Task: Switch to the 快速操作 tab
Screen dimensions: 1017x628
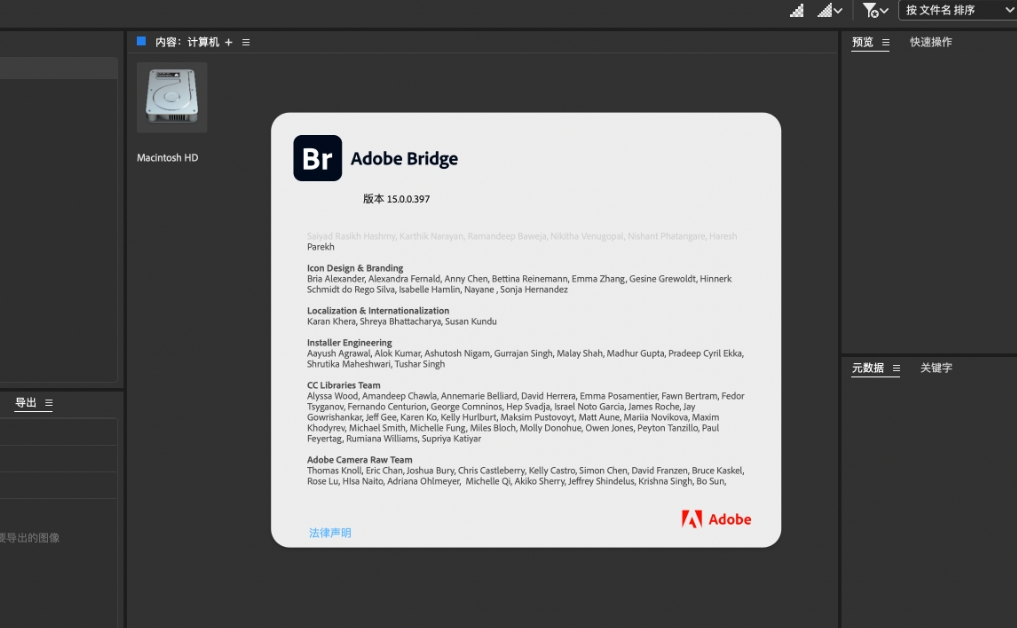Action: coord(931,42)
